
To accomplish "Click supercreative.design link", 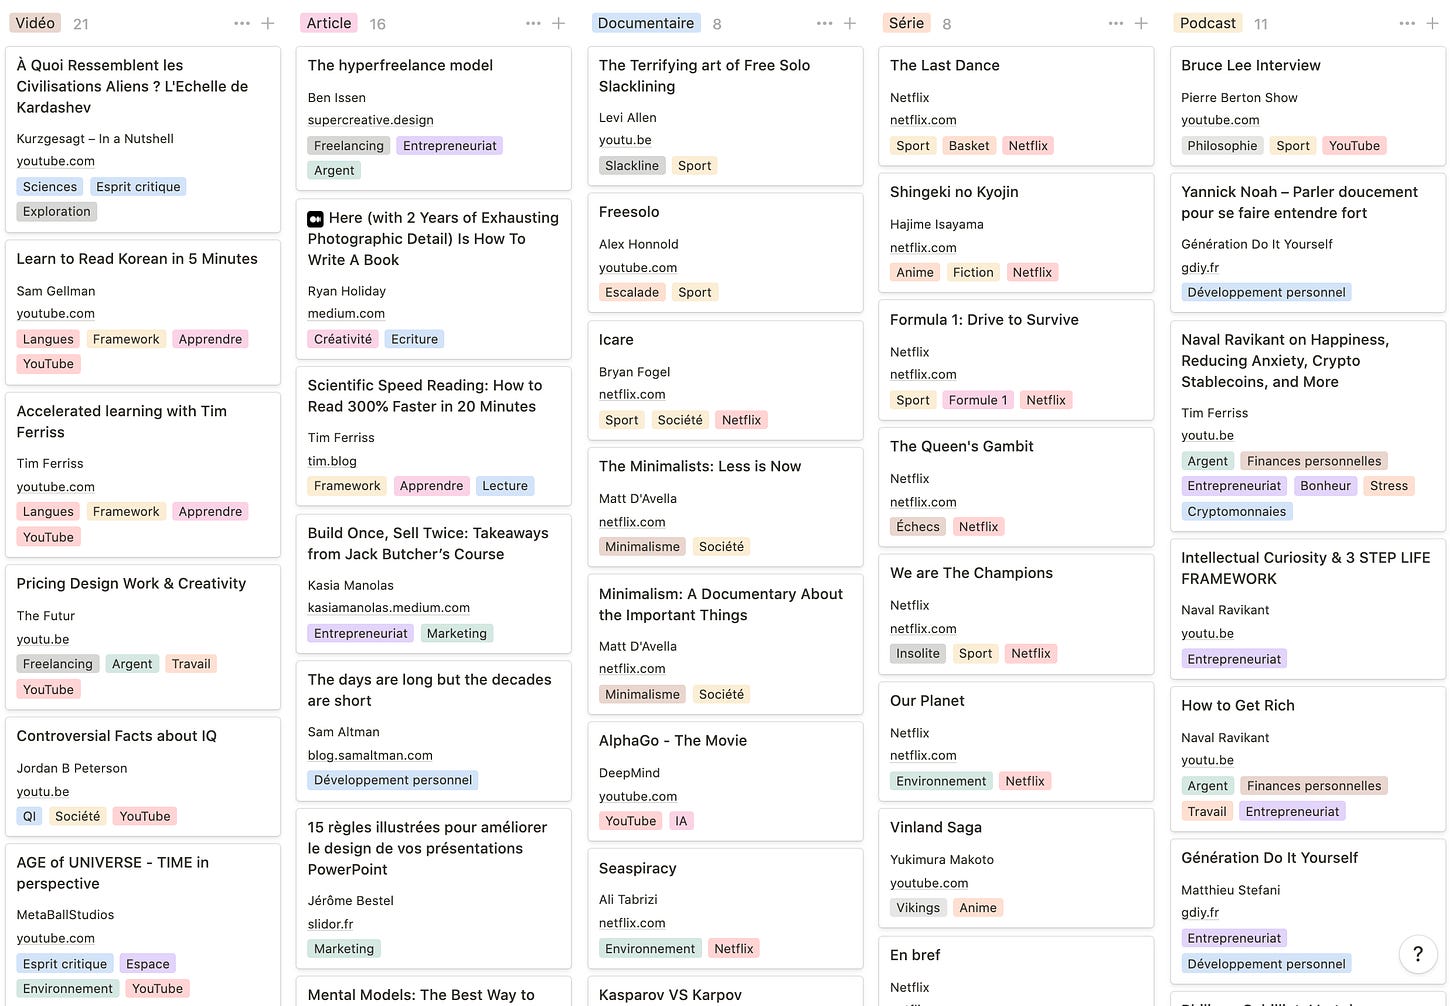I will tap(370, 120).
